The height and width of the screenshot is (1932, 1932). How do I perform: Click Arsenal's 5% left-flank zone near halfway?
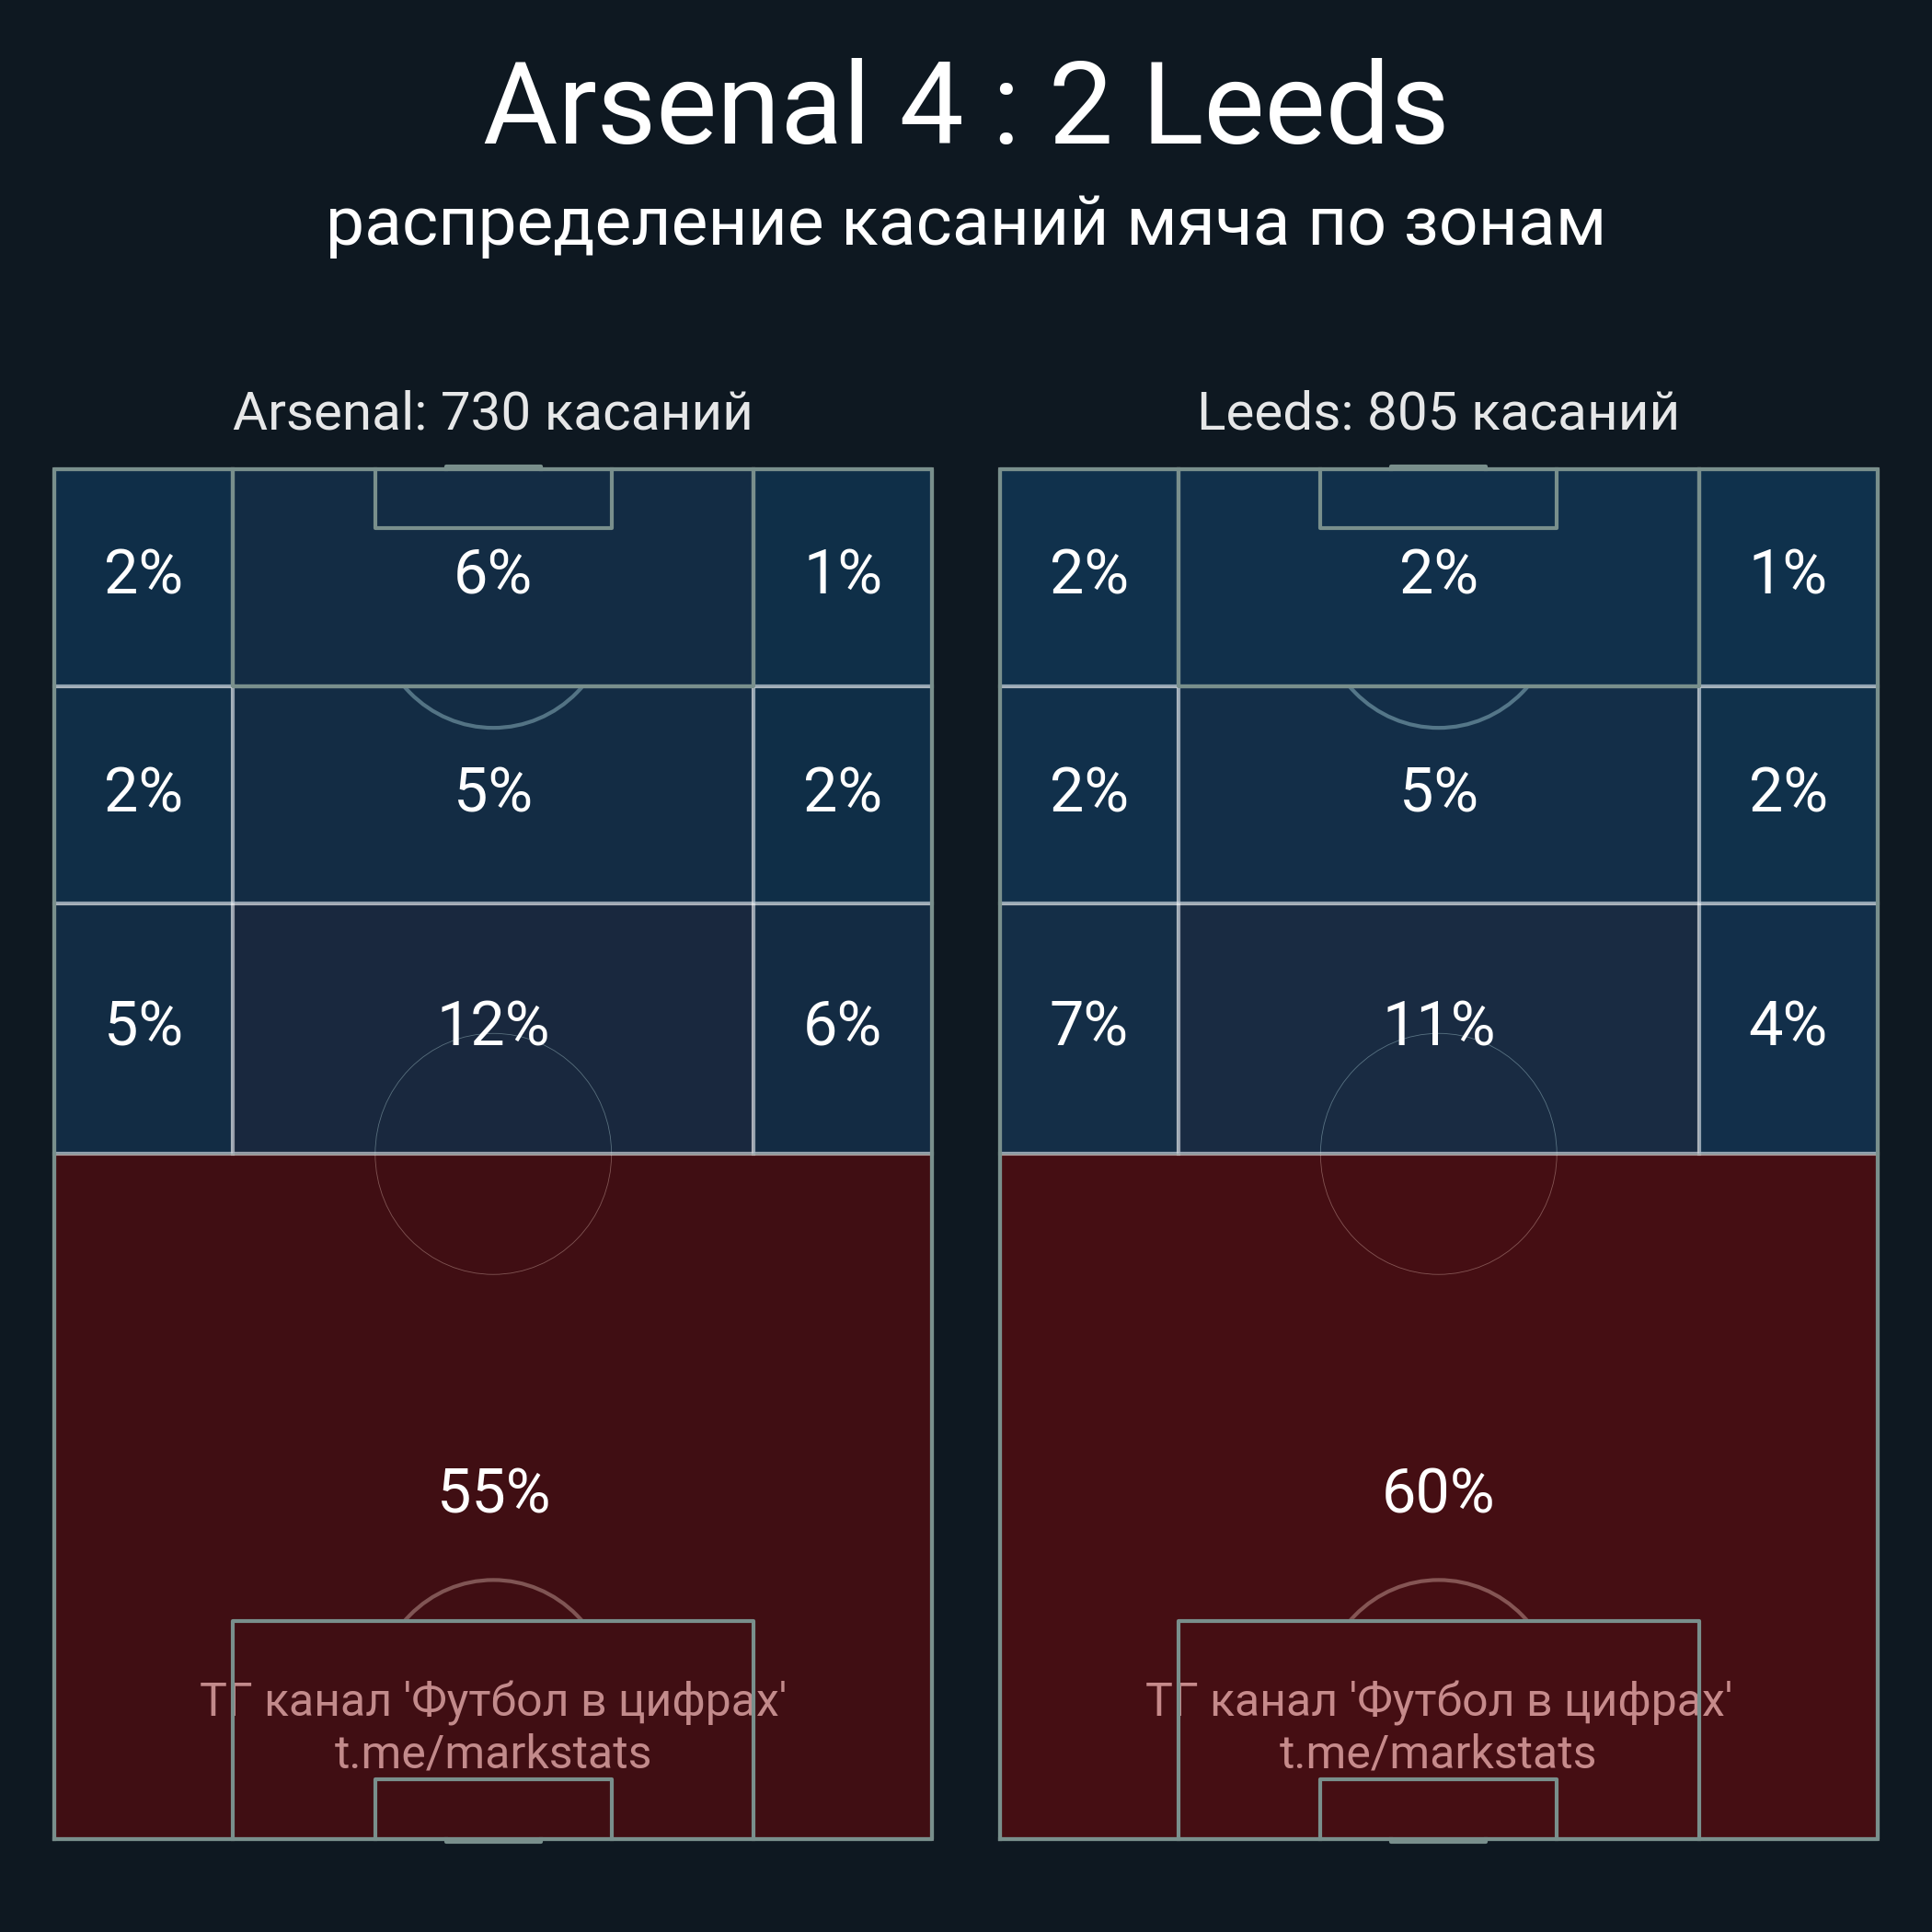[x=144, y=1024]
